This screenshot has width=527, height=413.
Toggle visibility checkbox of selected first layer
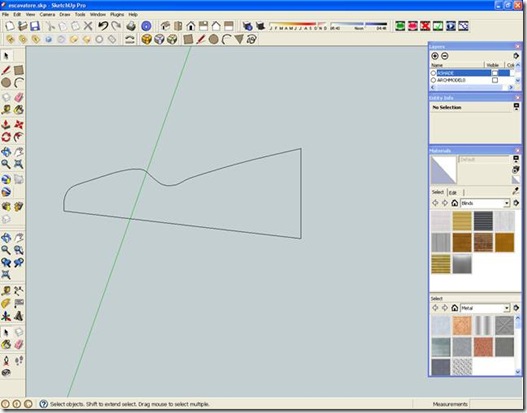tap(495, 73)
